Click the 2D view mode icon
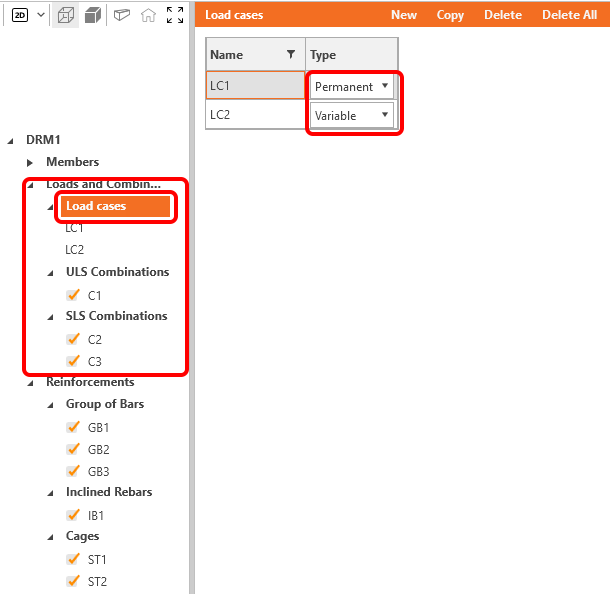This screenshot has width=610, height=594. 20,15
